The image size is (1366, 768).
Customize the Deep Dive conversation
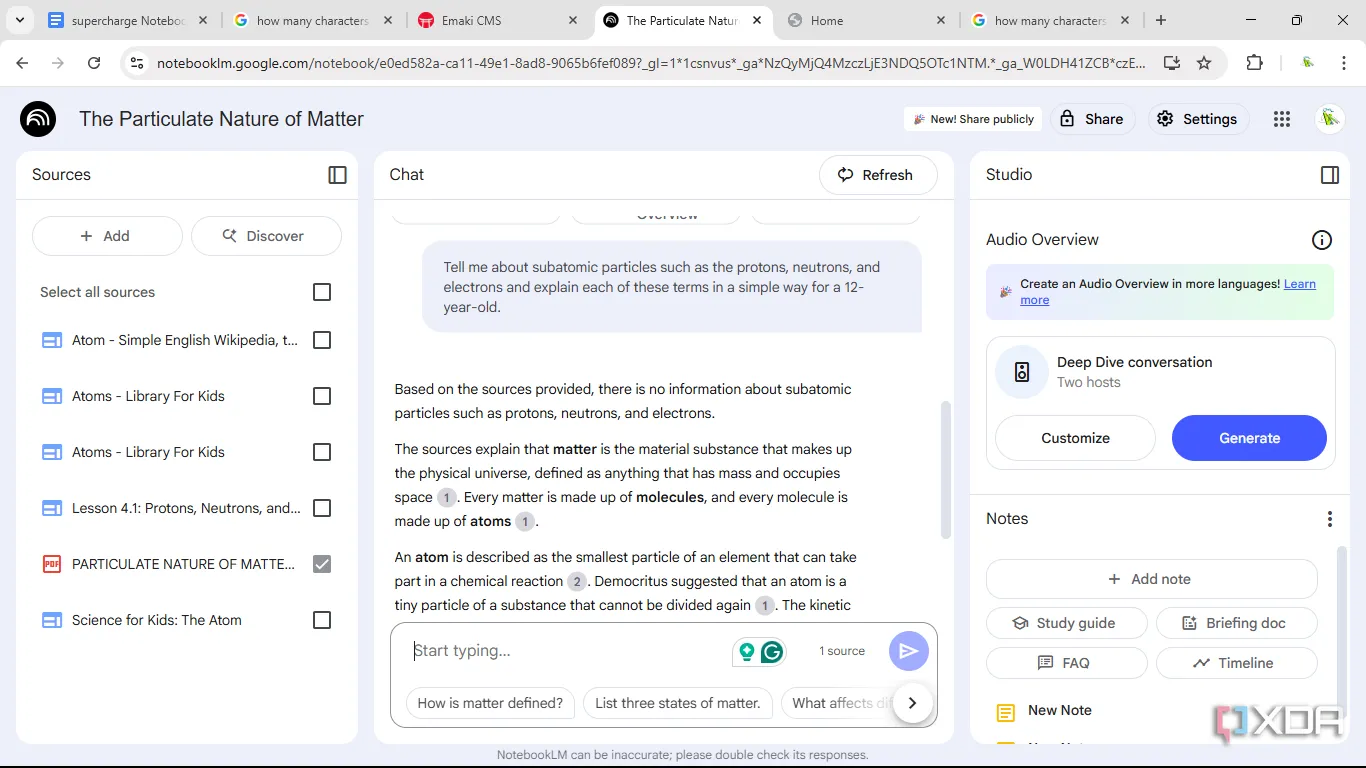point(1075,438)
